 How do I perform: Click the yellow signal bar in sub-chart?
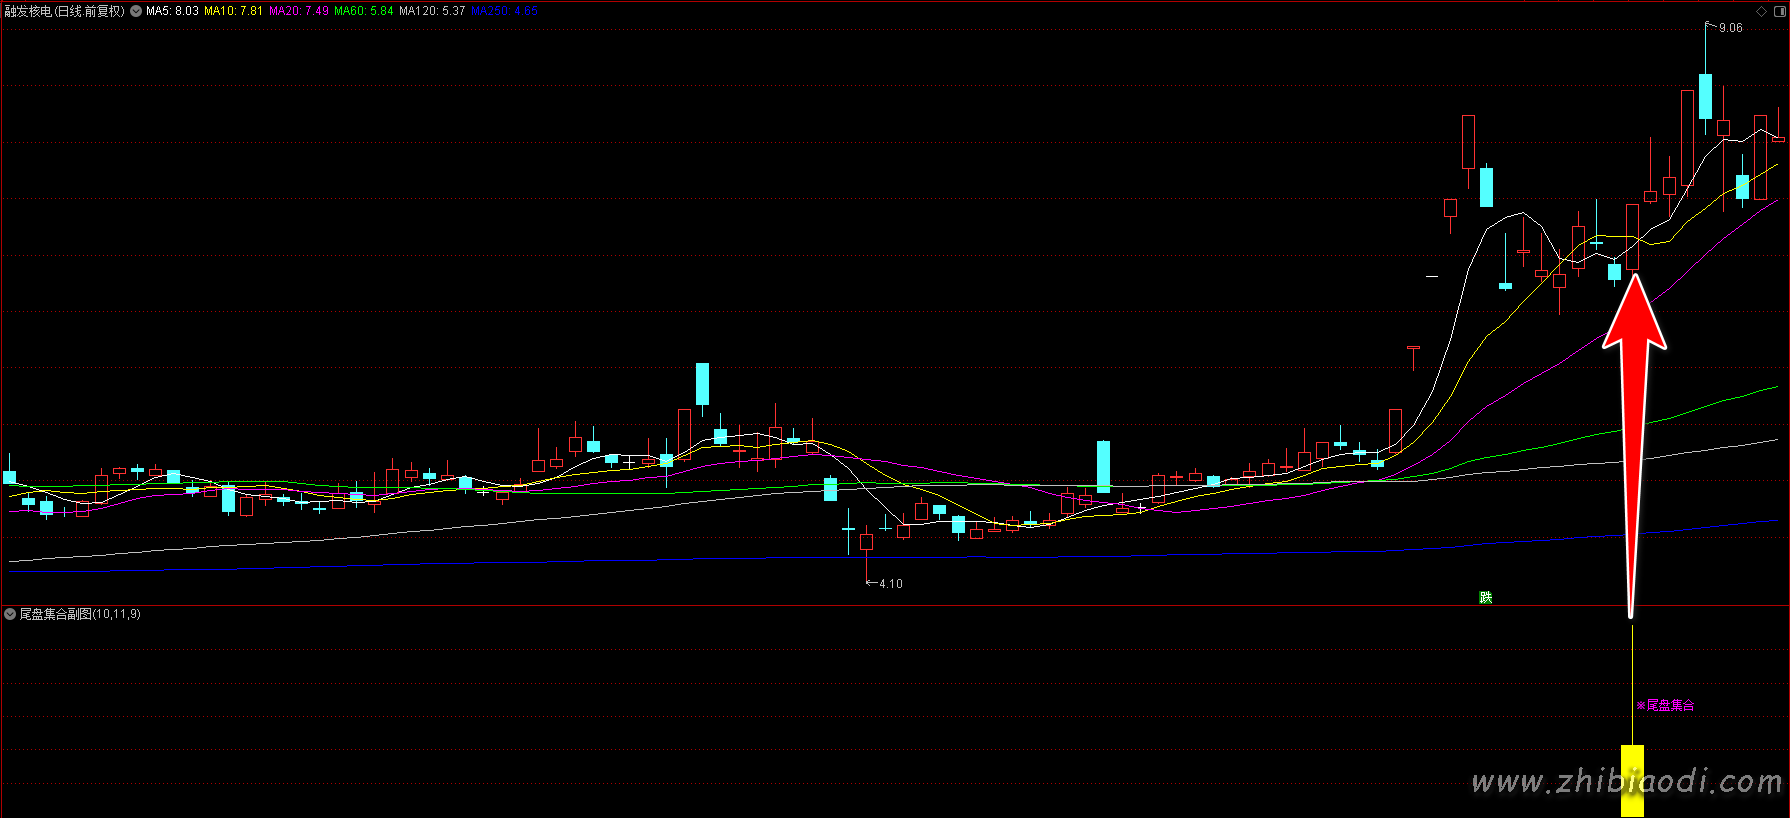pos(1632,780)
